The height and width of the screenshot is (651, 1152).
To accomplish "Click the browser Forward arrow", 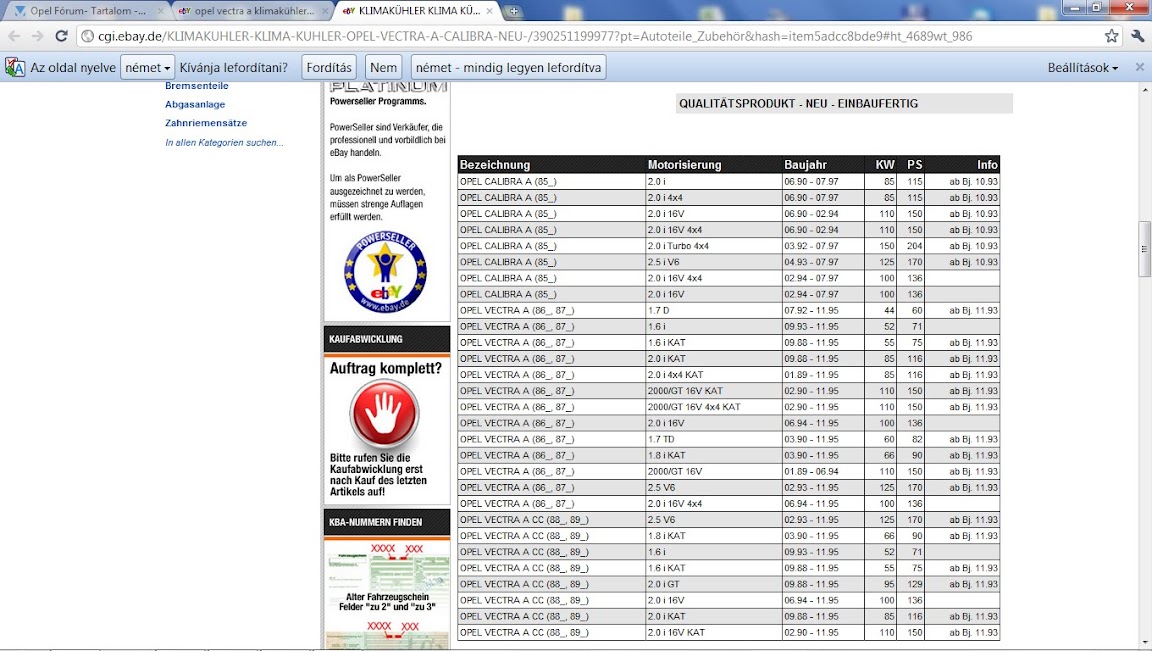I will pyautogui.click(x=37, y=36).
